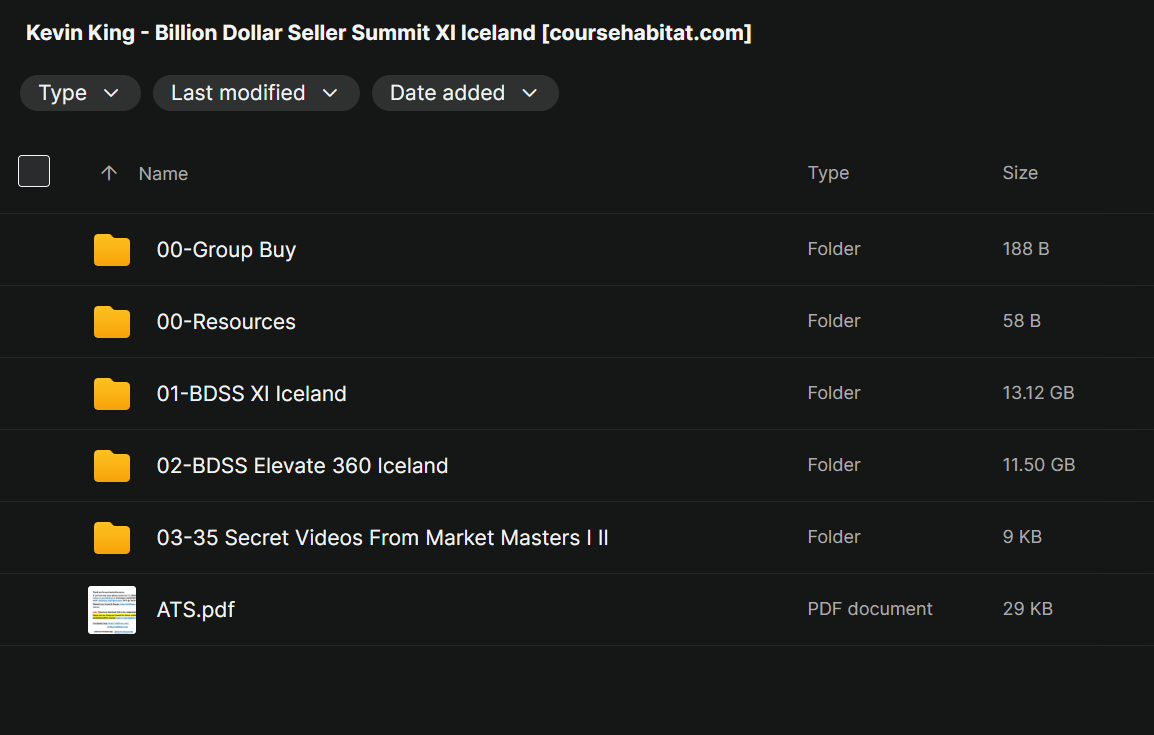Click the 03-35 Secret Videos folder icon

point(112,539)
